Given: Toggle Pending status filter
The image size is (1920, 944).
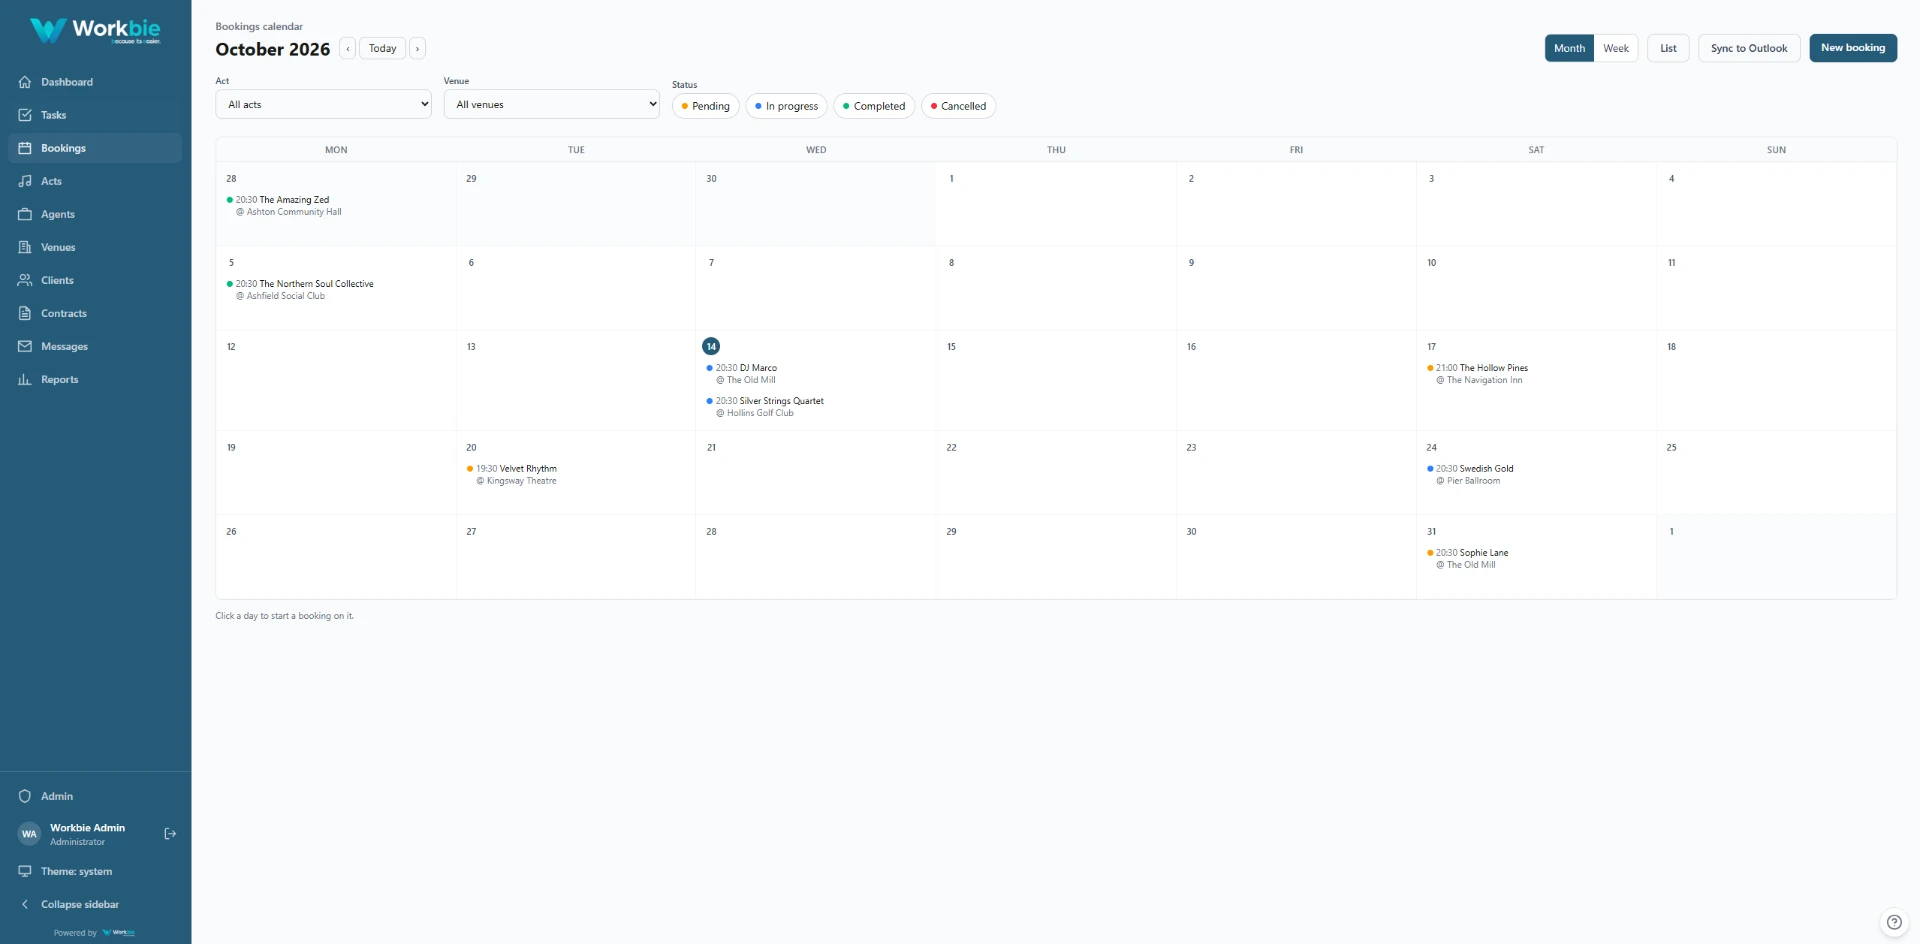Looking at the screenshot, I should pos(706,106).
